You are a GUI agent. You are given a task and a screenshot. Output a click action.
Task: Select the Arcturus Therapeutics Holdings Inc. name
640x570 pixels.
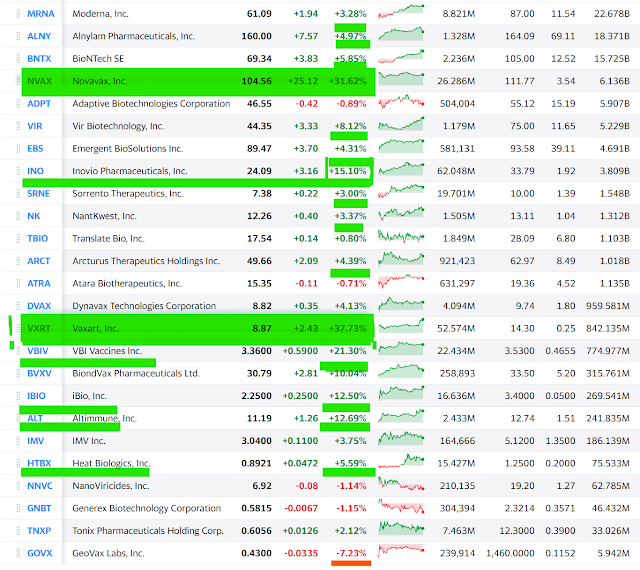146,261
